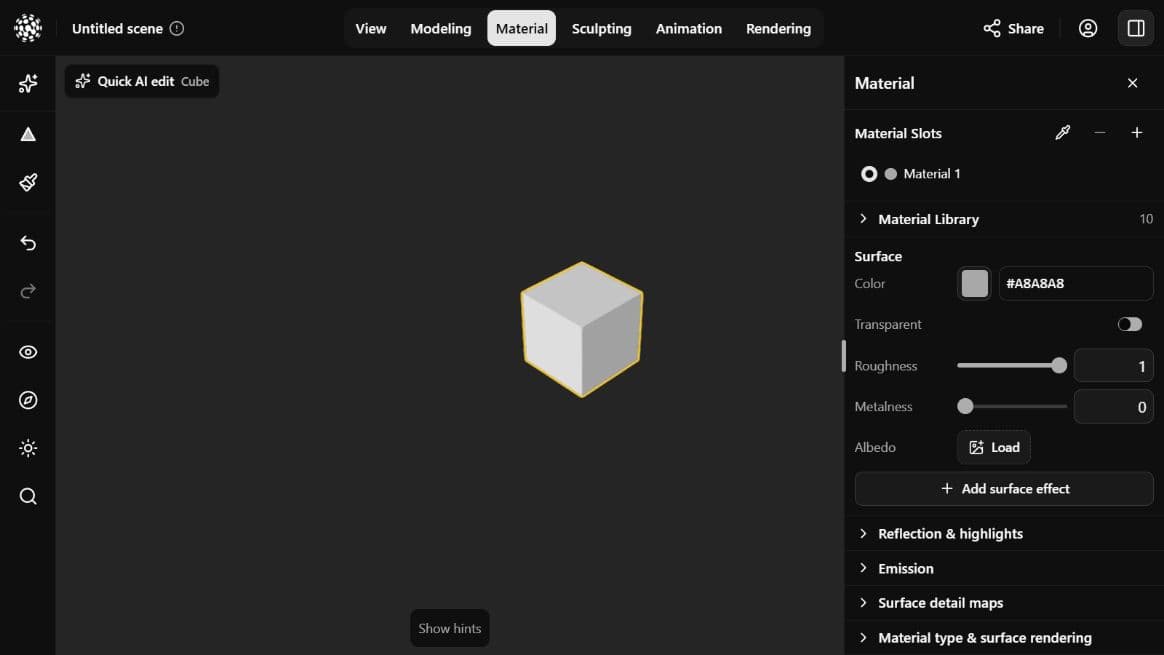This screenshot has width=1164, height=655.
Task: Switch to the Modeling tab
Action: pos(441,28)
